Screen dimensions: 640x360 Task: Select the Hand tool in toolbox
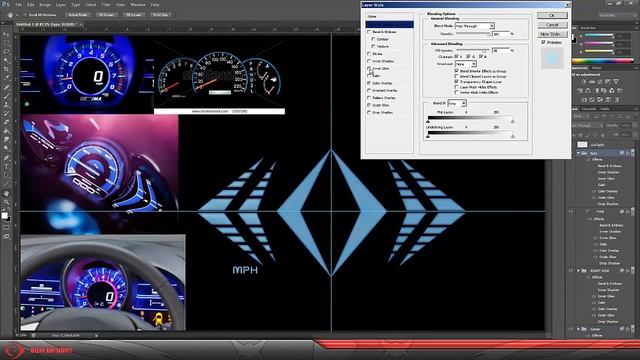[6, 193]
